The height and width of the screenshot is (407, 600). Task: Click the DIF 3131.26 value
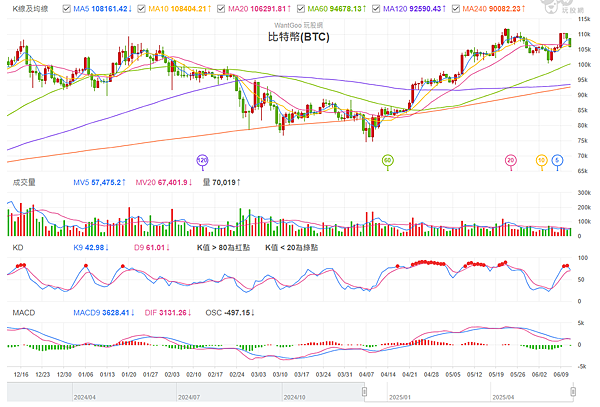168,313
